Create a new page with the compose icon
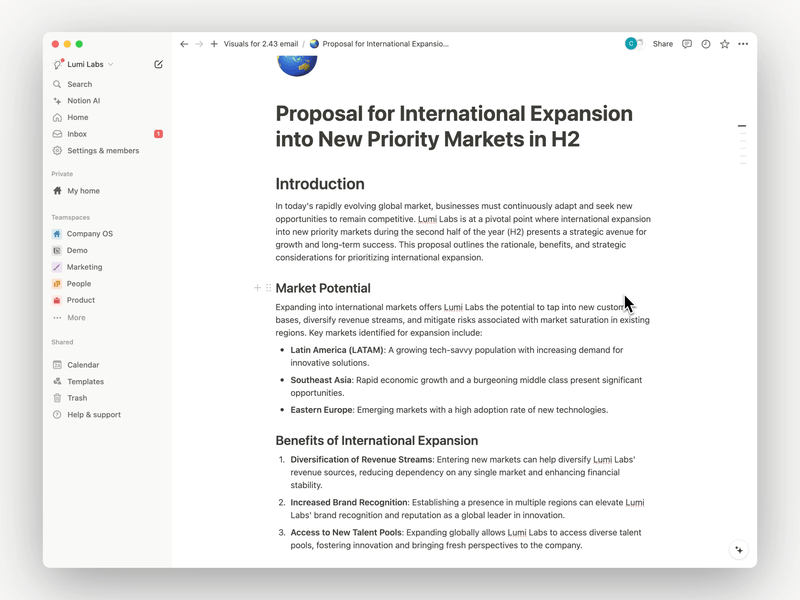The height and width of the screenshot is (600, 800). (x=158, y=64)
